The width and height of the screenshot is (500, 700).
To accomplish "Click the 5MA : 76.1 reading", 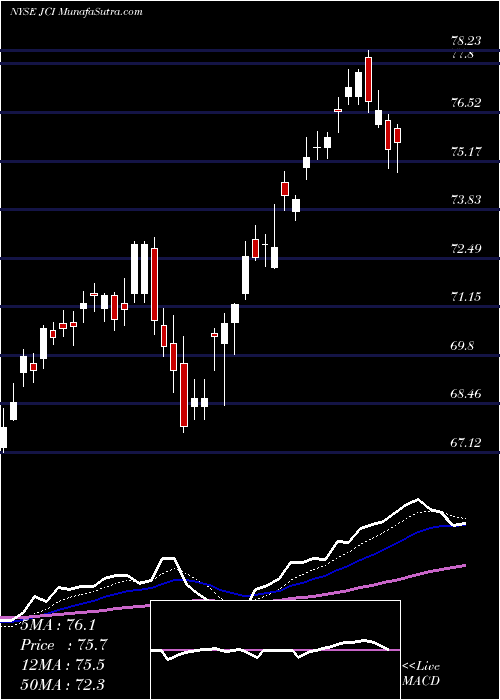I will pyautogui.click(x=58, y=625).
